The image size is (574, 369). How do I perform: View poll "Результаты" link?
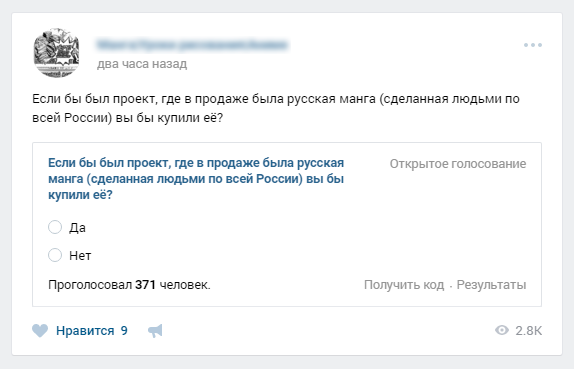(x=491, y=285)
